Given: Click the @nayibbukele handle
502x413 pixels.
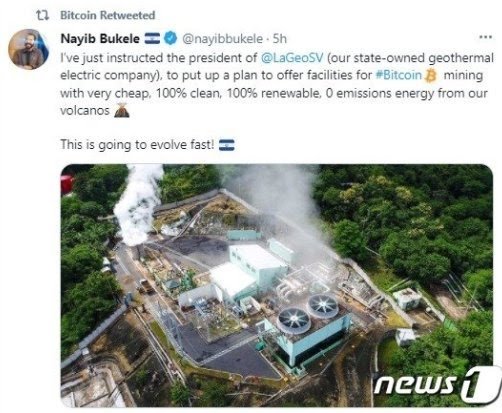Looking at the screenshot, I should pyautogui.click(x=222, y=39).
